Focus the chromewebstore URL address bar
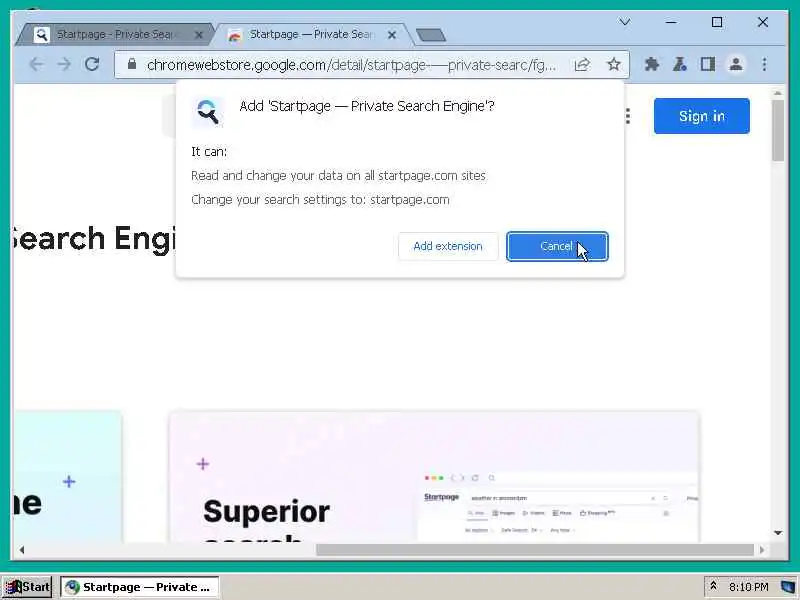This screenshot has width=800, height=600. pyautogui.click(x=351, y=65)
